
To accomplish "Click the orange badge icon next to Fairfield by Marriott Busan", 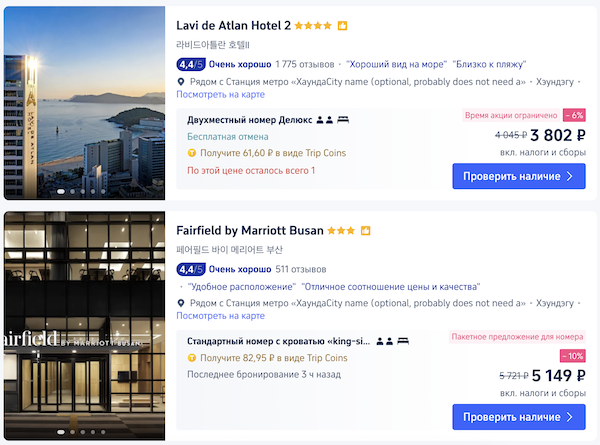I will point(365,230).
